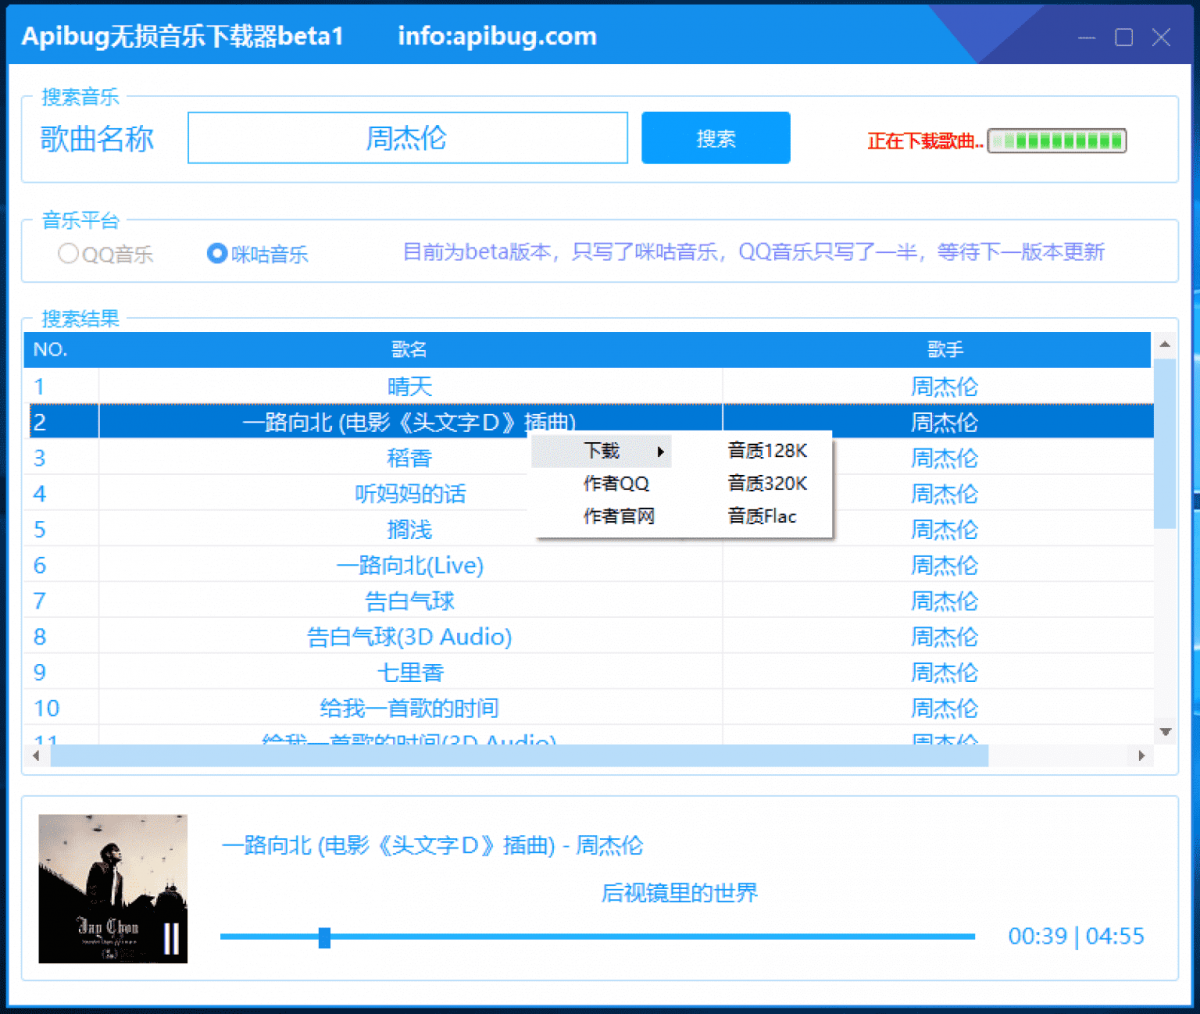Click the song name input field 周杰伦
This screenshot has width=1200, height=1014.
click(x=408, y=138)
